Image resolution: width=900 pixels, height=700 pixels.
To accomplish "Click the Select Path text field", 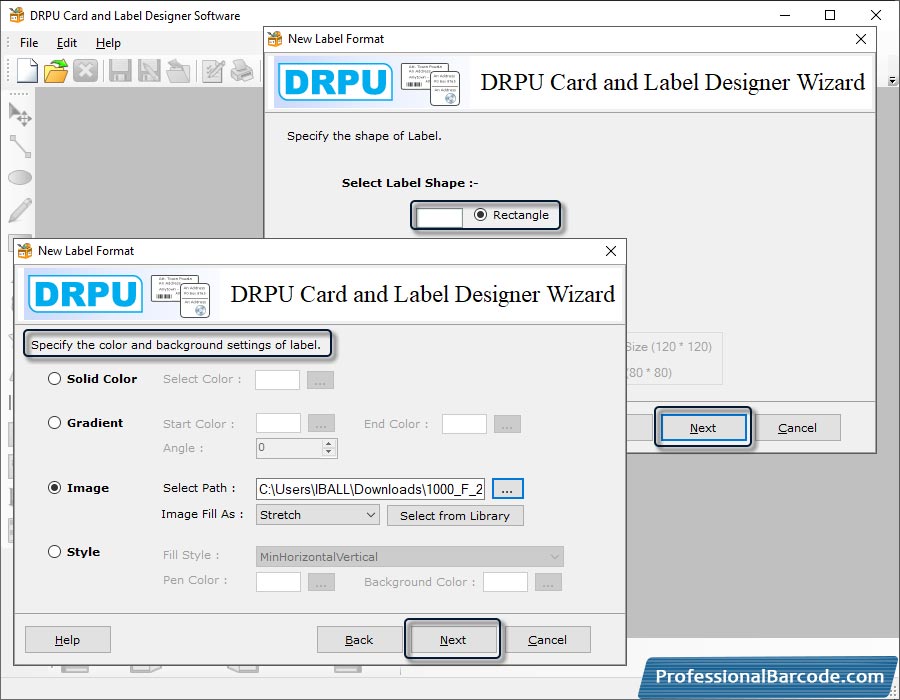I will click(370, 489).
